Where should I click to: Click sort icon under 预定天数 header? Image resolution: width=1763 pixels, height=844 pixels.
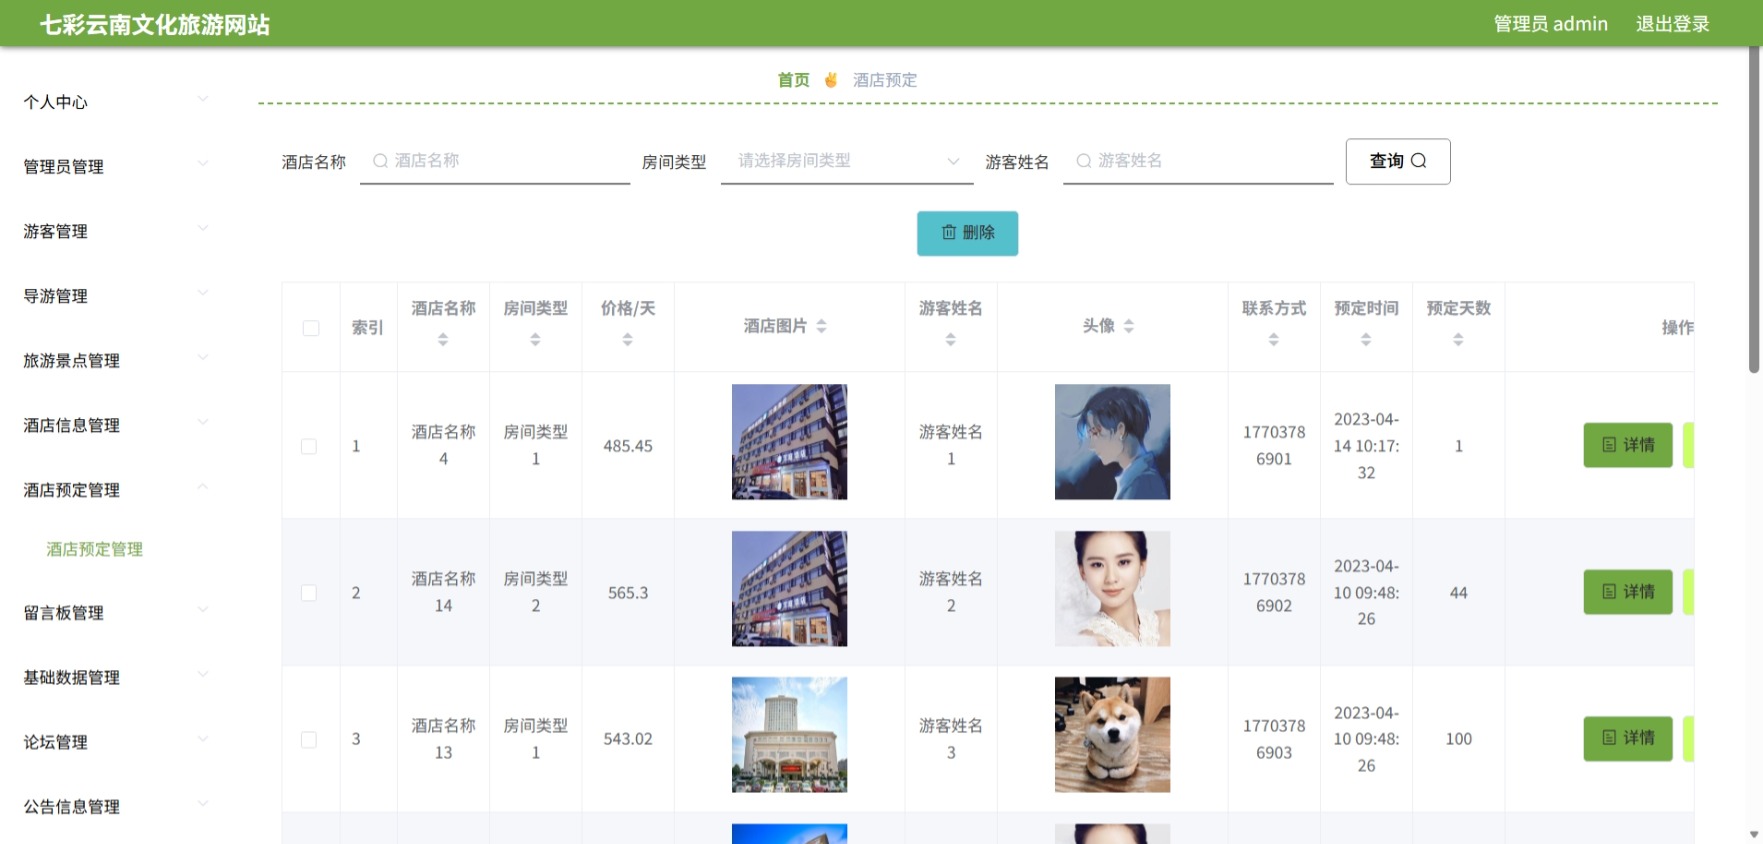pos(1458,340)
